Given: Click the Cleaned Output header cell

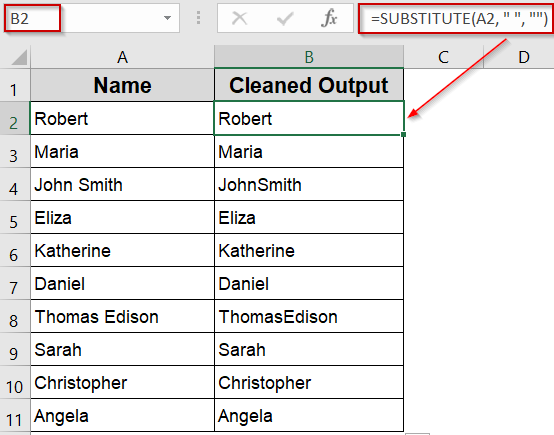Looking at the screenshot, I should pyautogui.click(x=309, y=85).
